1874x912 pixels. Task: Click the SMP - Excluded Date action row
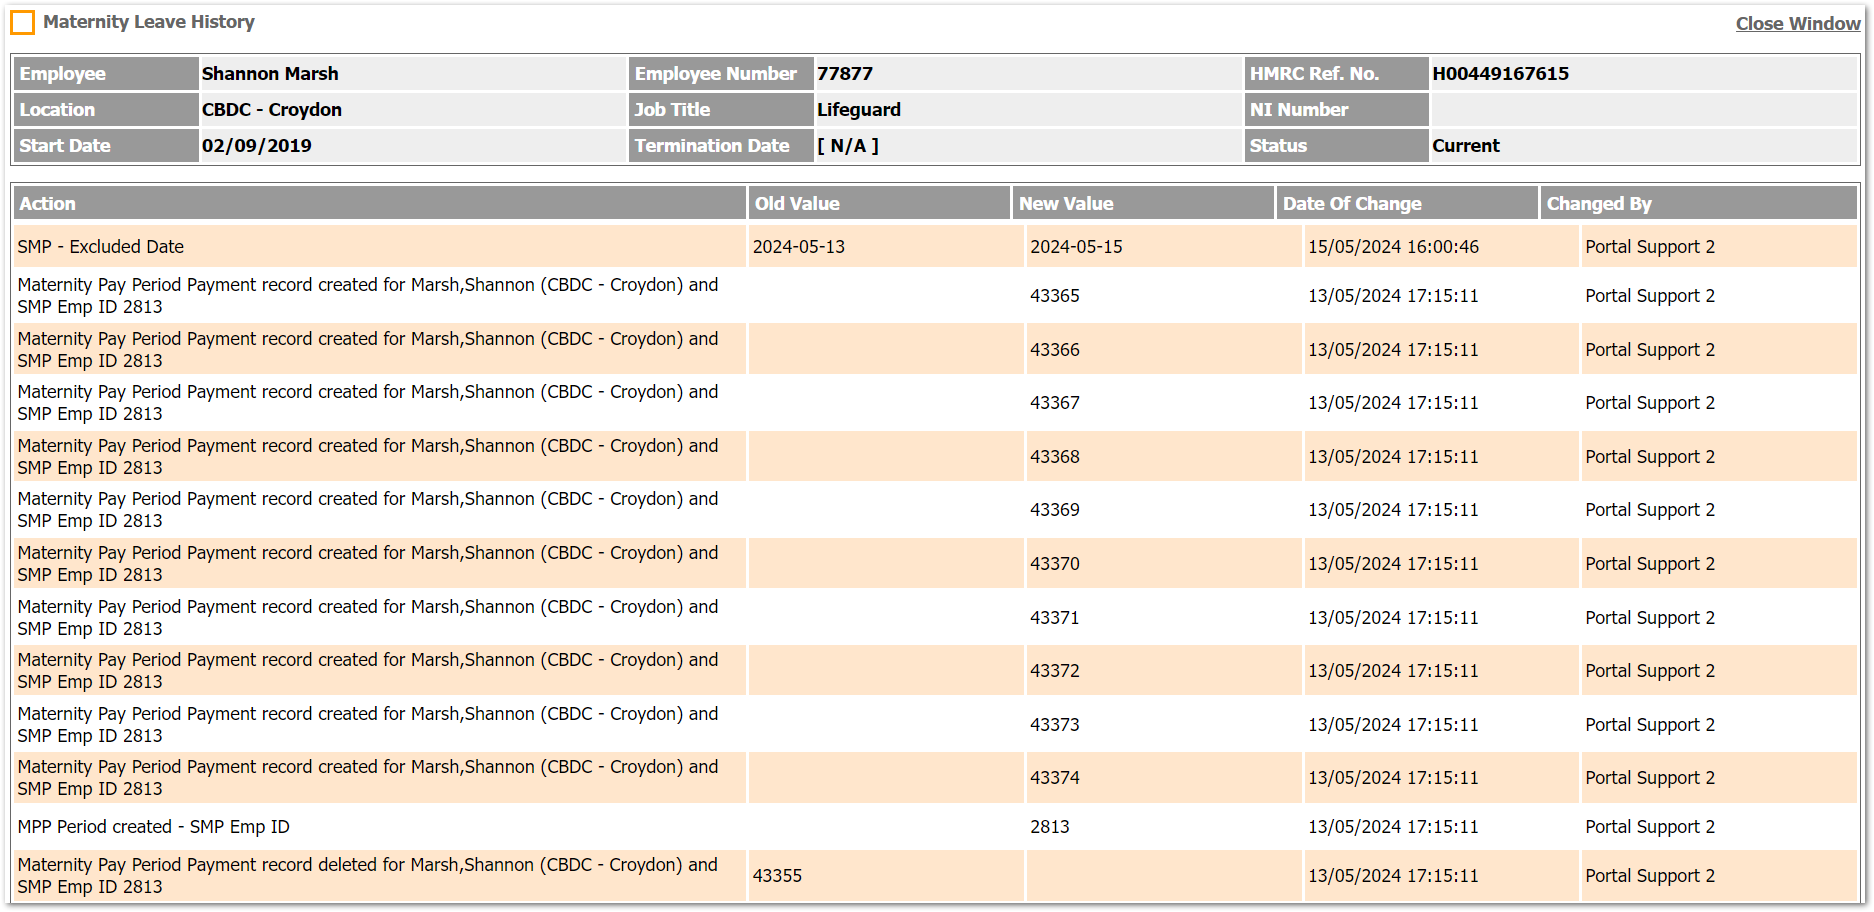[x=101, y=247]
